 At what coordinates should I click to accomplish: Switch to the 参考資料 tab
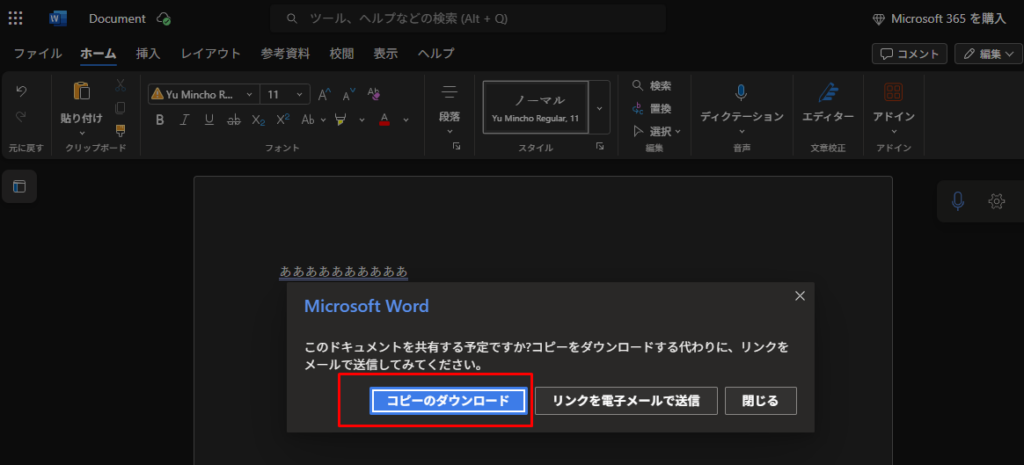click(285, 54)
